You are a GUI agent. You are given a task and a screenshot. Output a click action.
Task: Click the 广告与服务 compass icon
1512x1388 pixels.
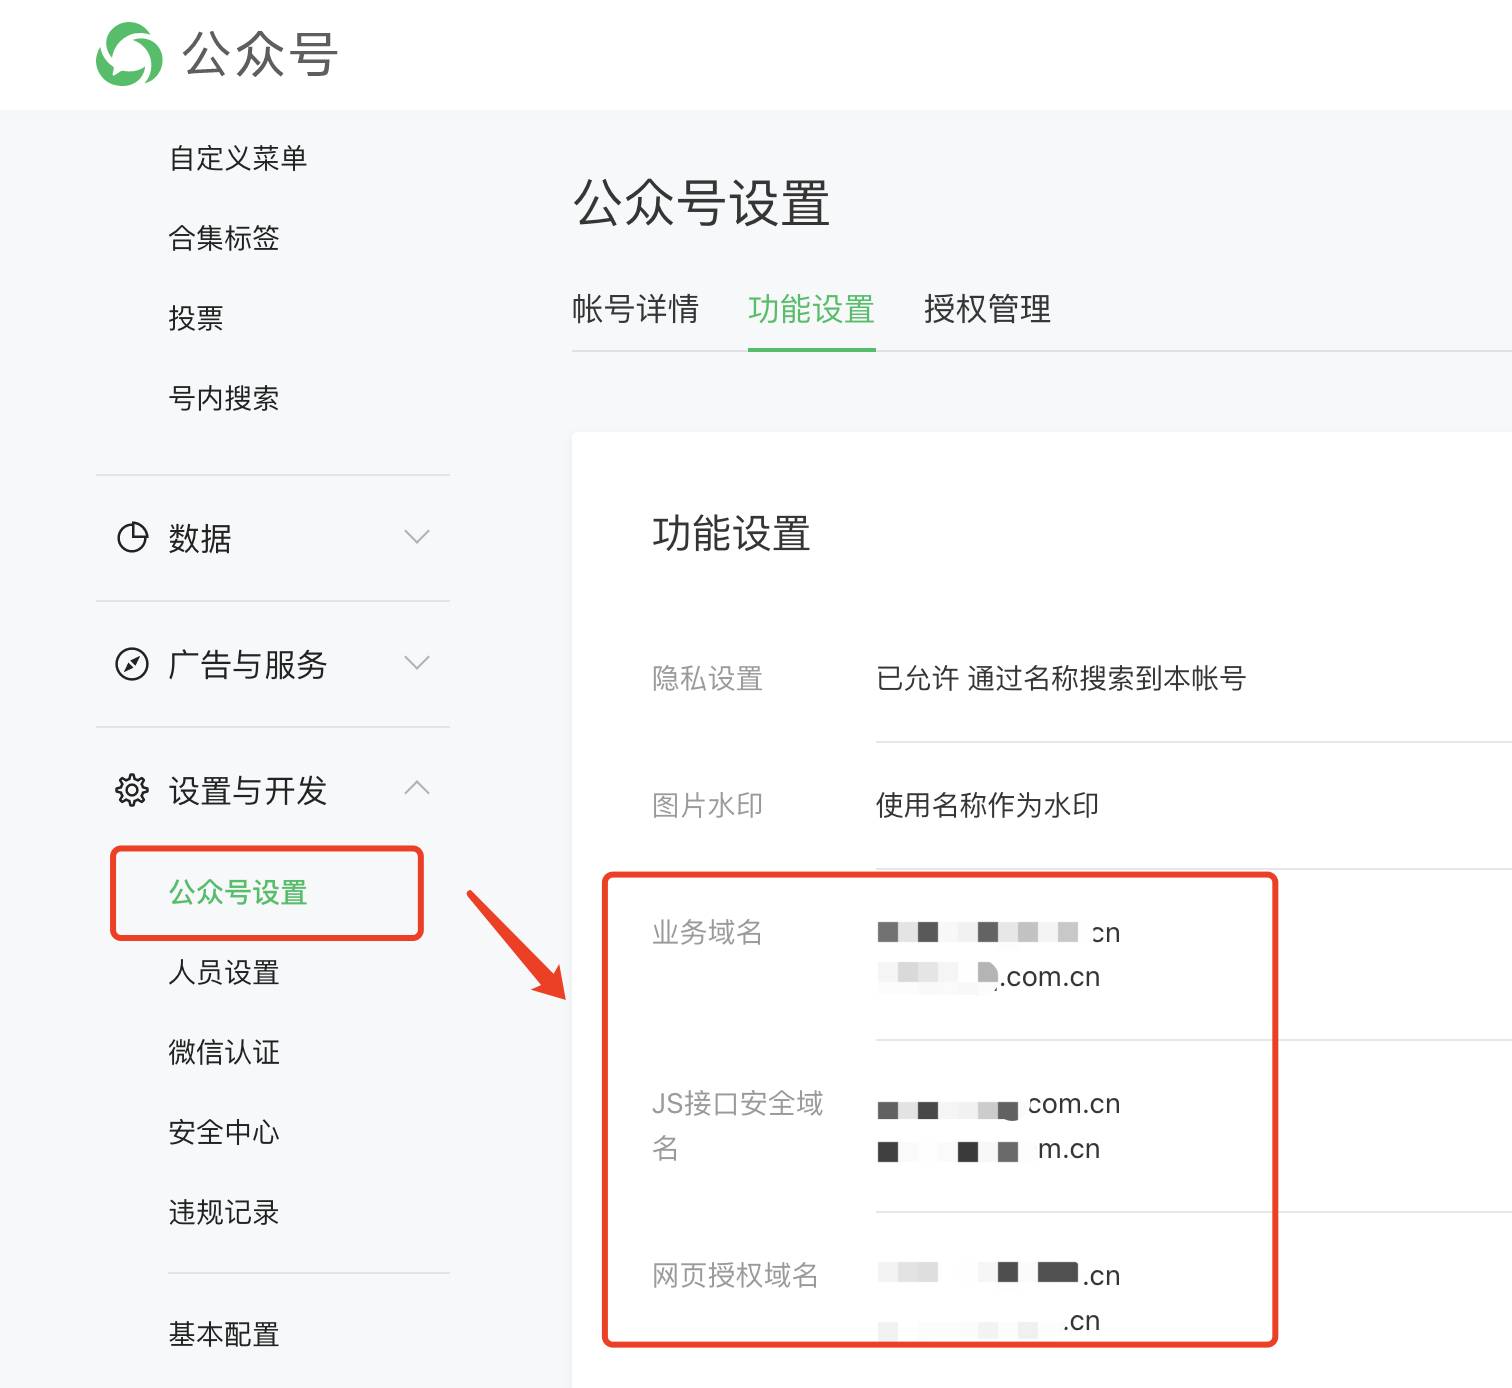pyautogui.click(x=132, y=664)
